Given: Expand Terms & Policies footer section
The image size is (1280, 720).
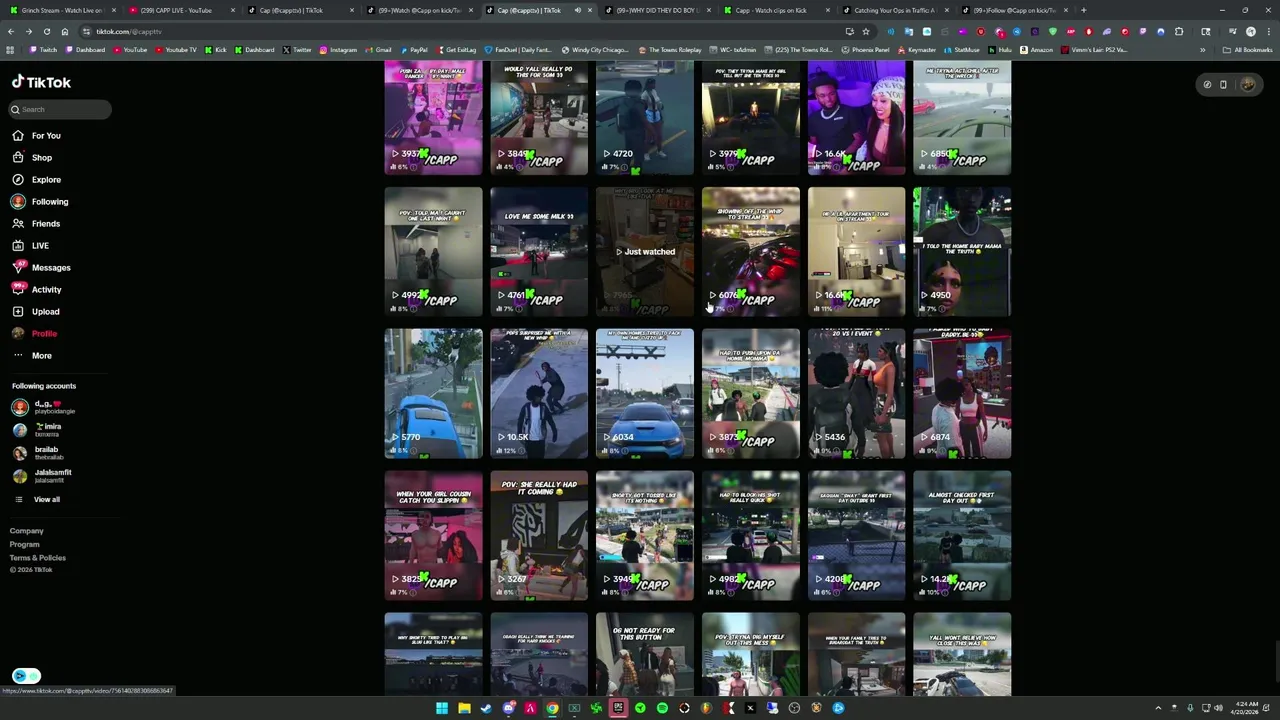Looking at the screenshot, I should coord(38,557).
